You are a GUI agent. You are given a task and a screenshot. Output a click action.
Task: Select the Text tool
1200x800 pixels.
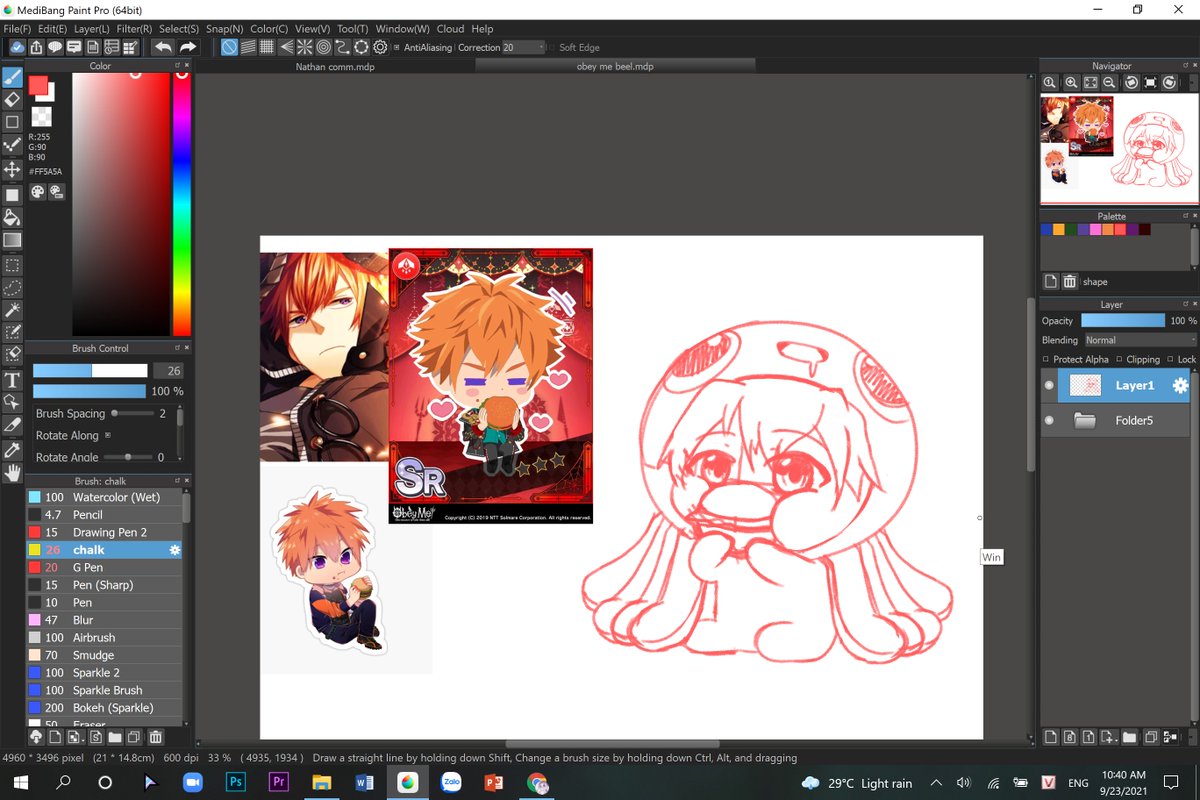click(x=12, y=380)
